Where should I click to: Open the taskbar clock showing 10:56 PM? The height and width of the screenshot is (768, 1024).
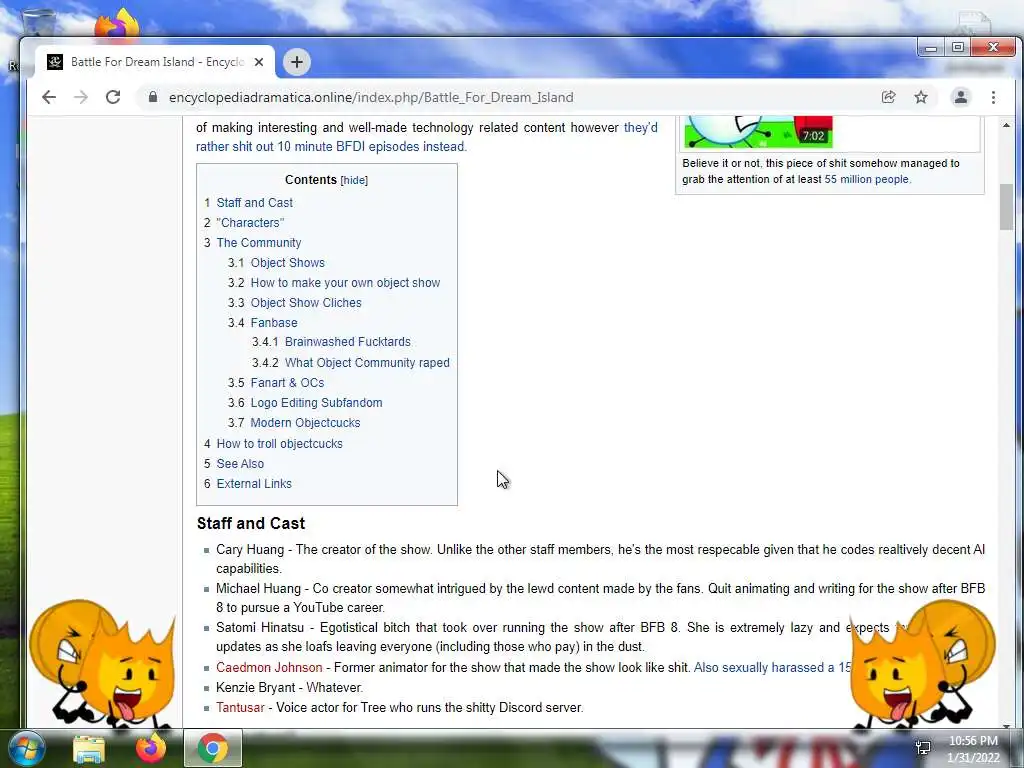[x=973, y=749]
